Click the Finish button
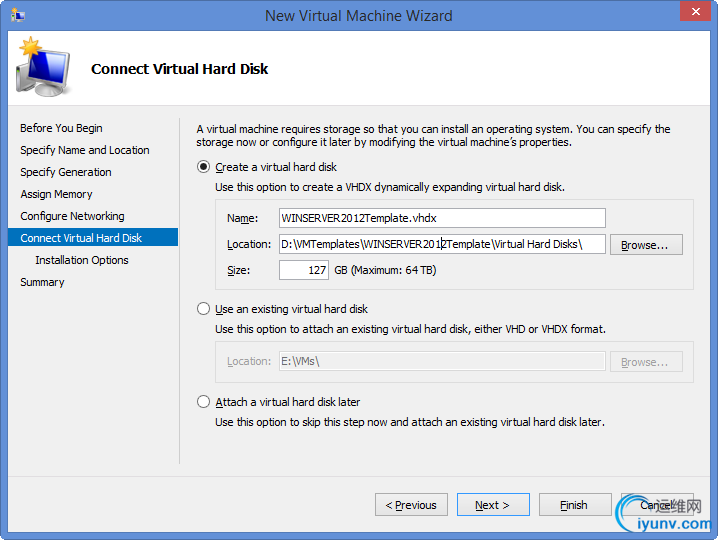The height and width of the screenshot is (540, 718). (x=575, y=505)
